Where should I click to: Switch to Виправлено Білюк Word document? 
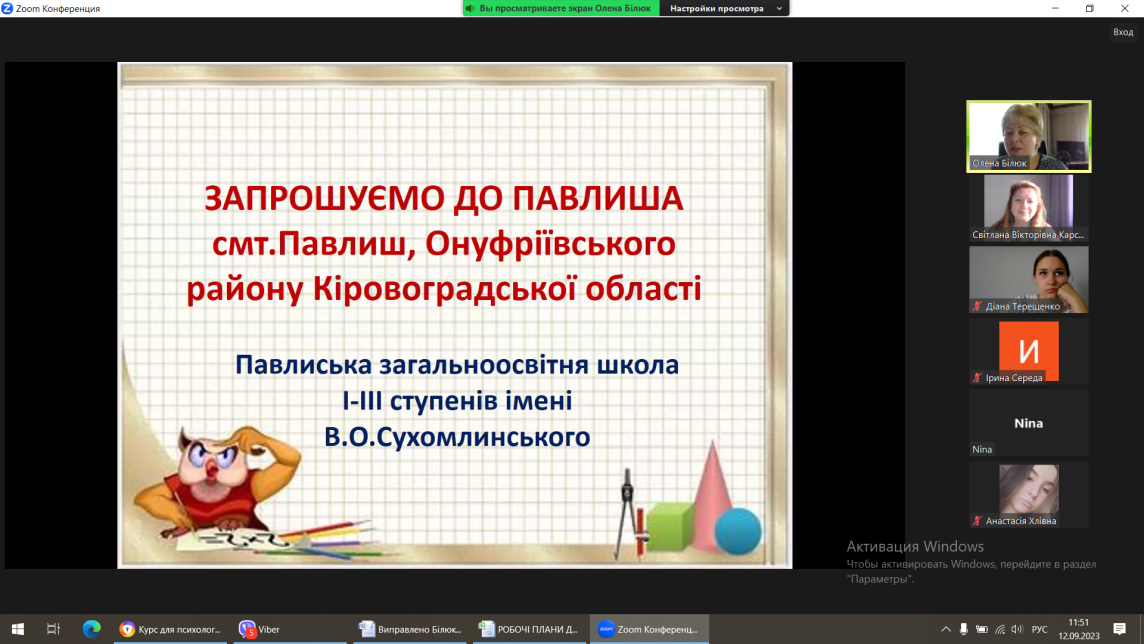coord(412,629)
